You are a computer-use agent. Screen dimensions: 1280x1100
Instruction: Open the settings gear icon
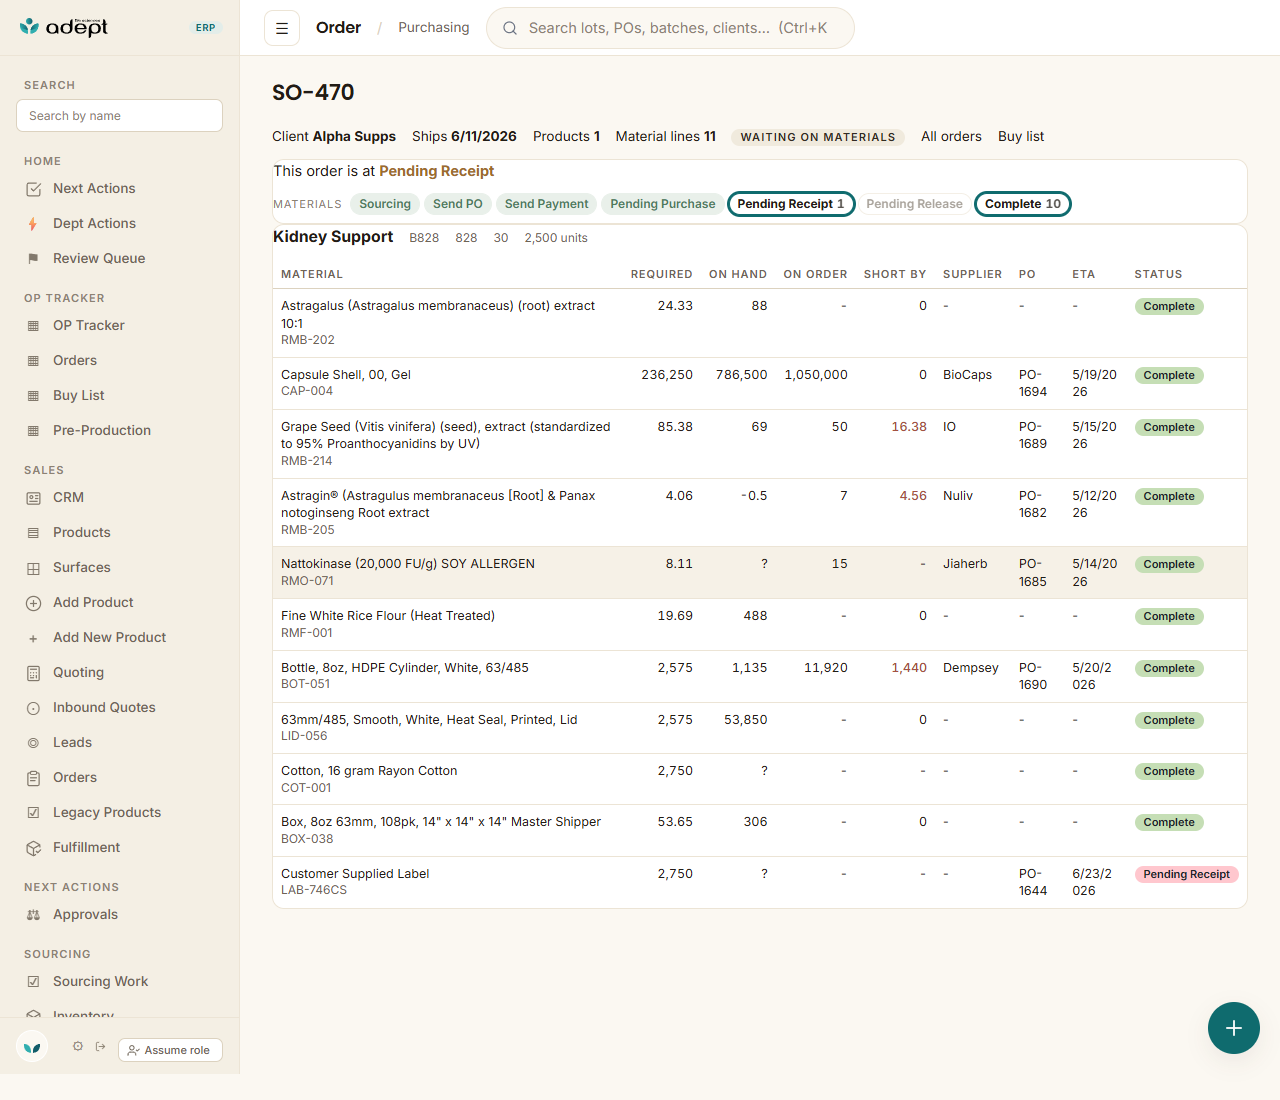(78, 1047)
